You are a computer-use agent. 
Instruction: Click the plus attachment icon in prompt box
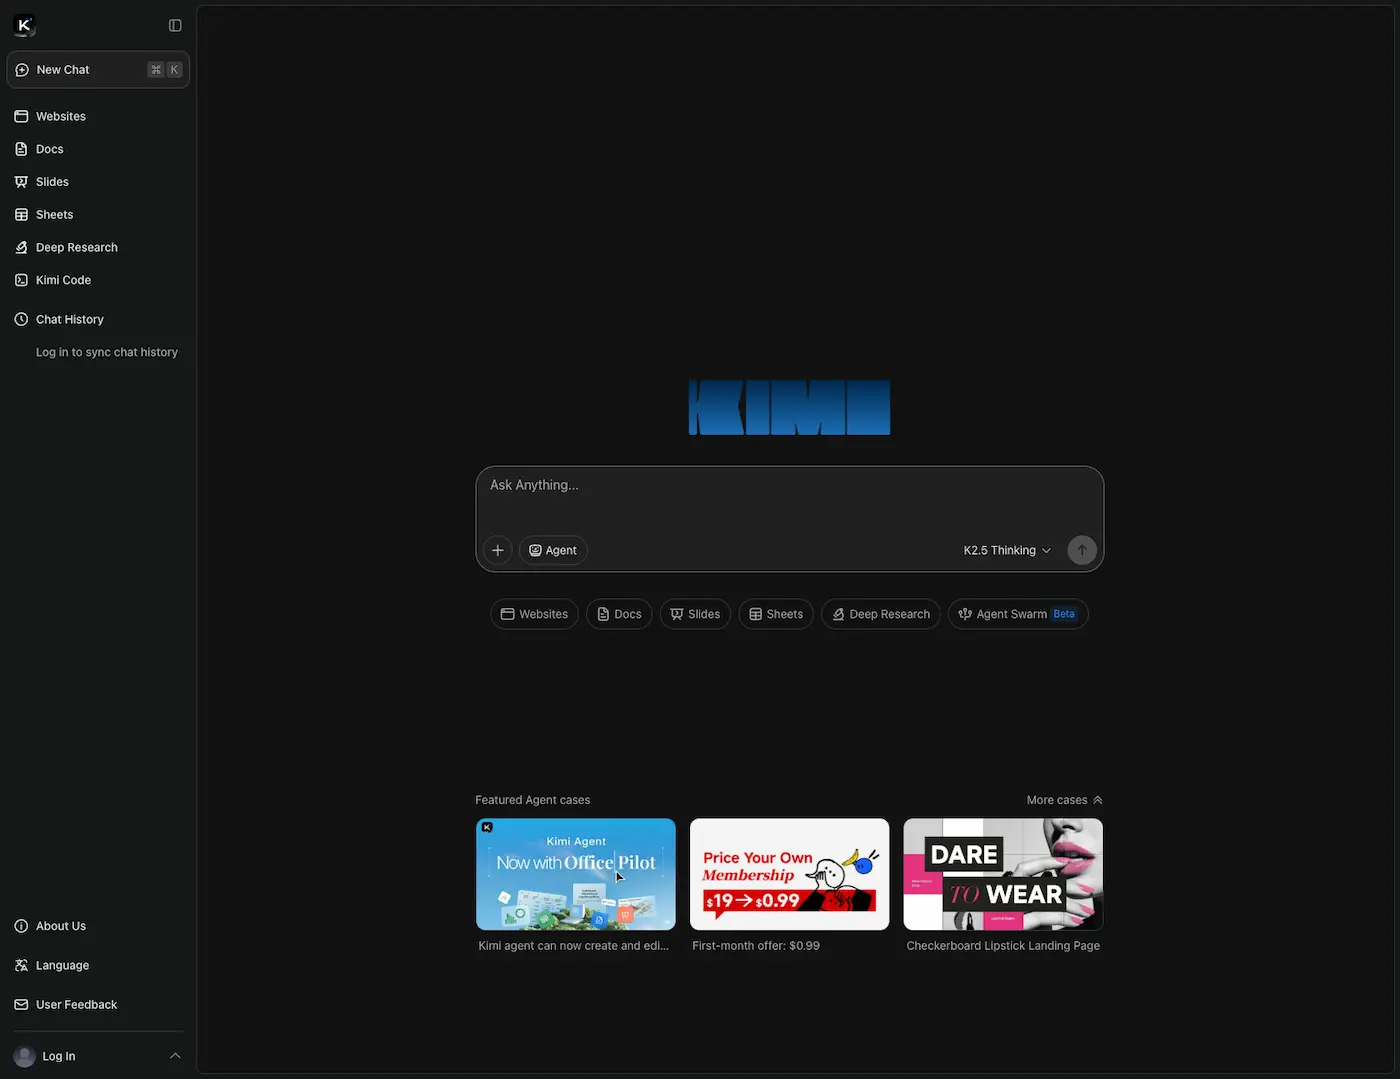[x=497, y=550]
